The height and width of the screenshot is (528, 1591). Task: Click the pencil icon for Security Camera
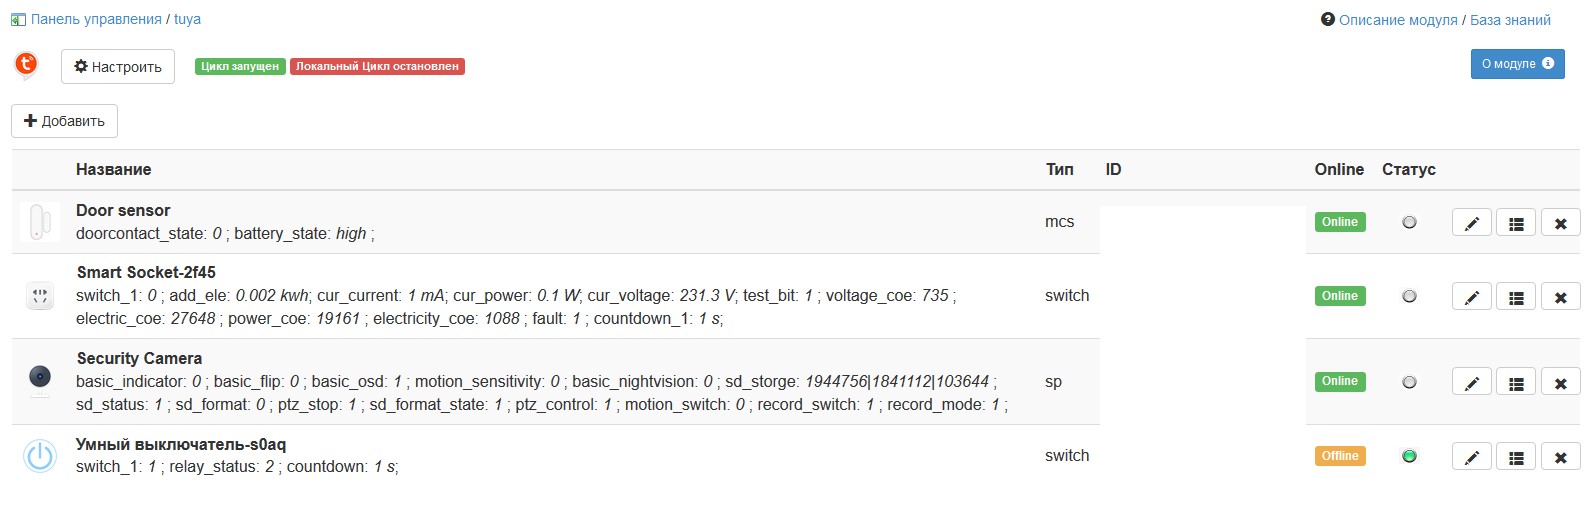click(1471, 382)
